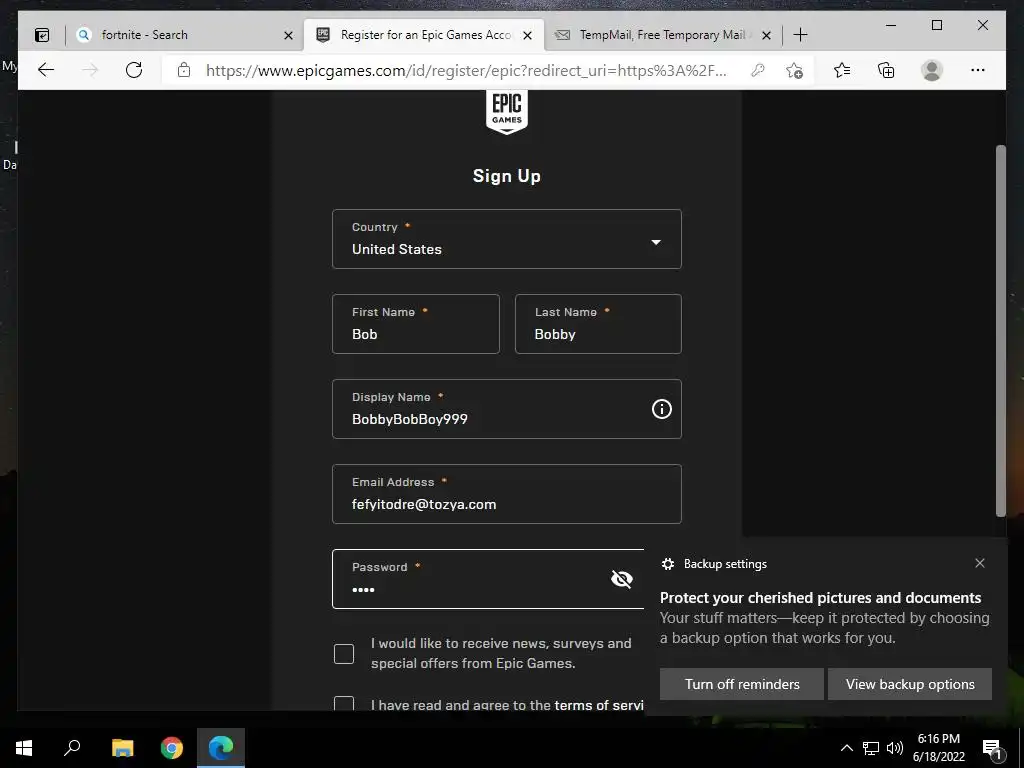The height and width of the screenshot is (768, 1024).
Task: Focus the First Name field
Action: (x=416, y=324)
